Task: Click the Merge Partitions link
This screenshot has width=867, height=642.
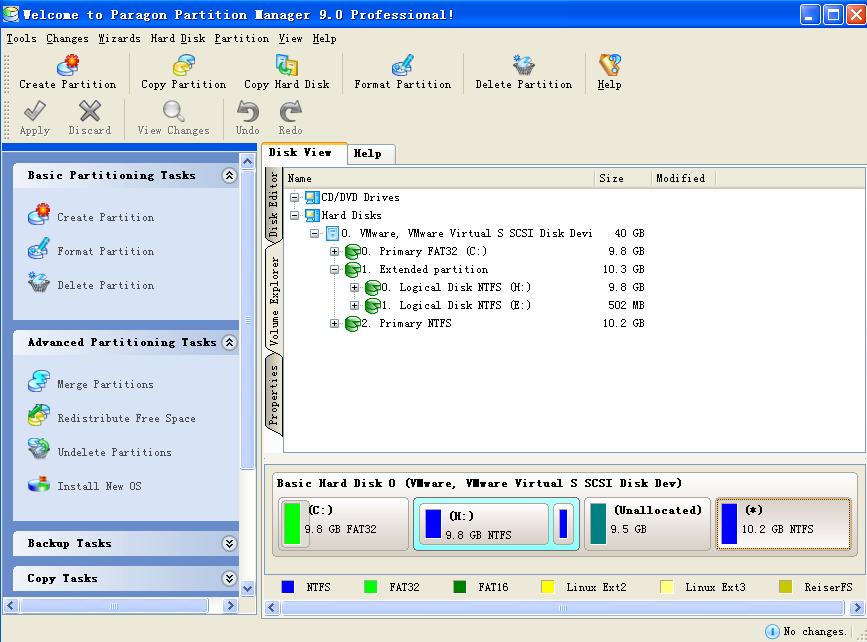Action: click(106, 384)
